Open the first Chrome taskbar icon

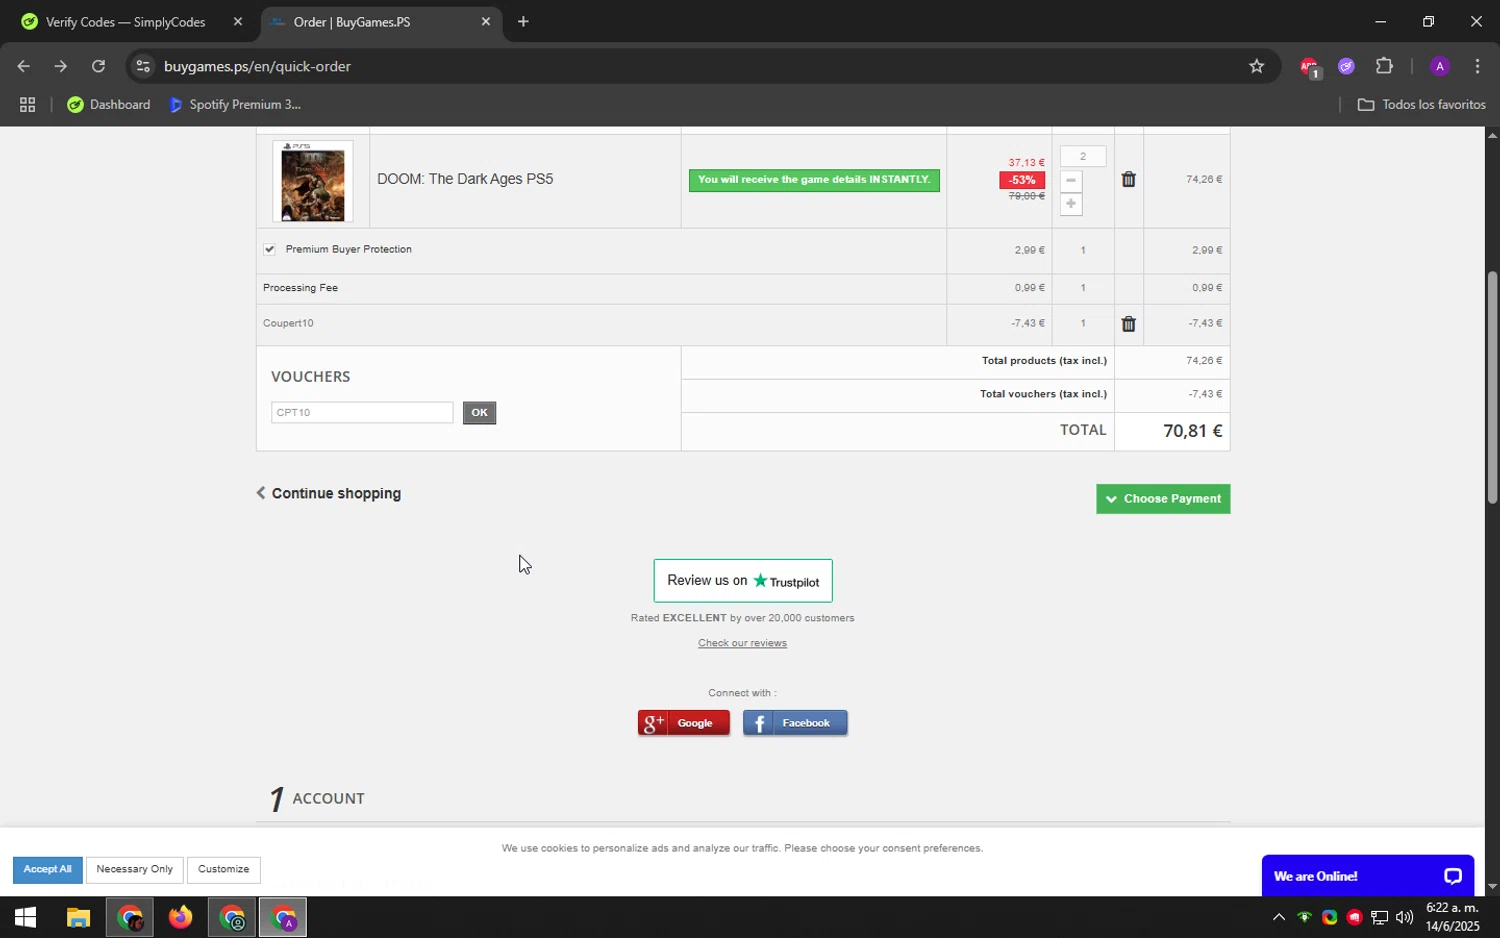point(130,917)
